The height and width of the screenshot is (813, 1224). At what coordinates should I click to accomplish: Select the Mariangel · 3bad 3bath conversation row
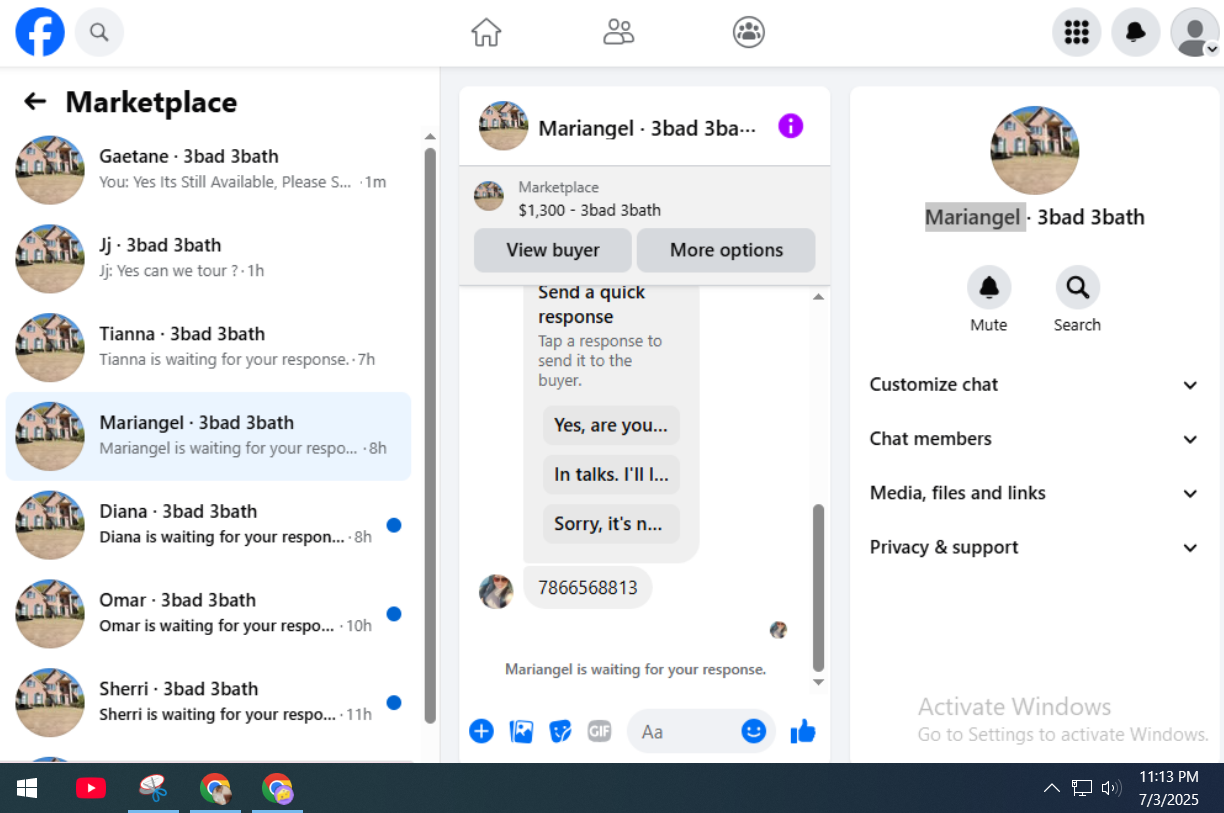(209, 436)
